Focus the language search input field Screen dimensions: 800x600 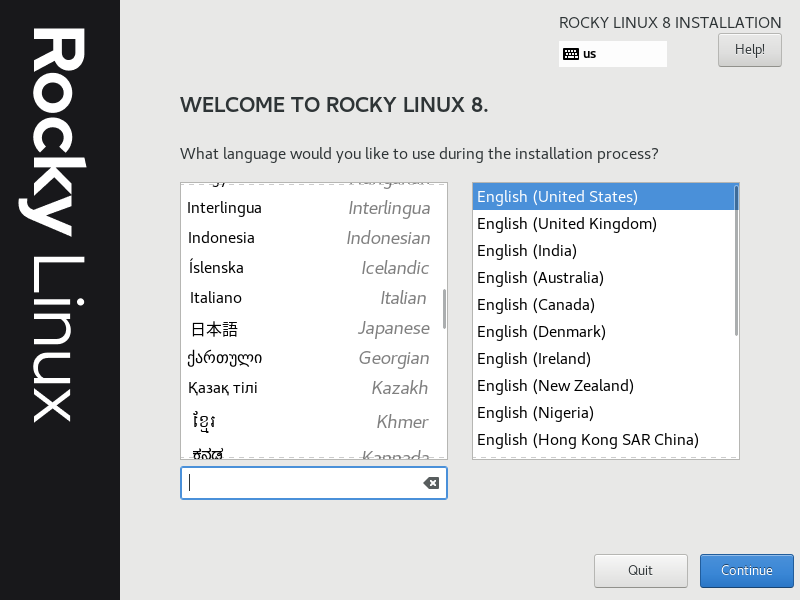pos(314,483)
